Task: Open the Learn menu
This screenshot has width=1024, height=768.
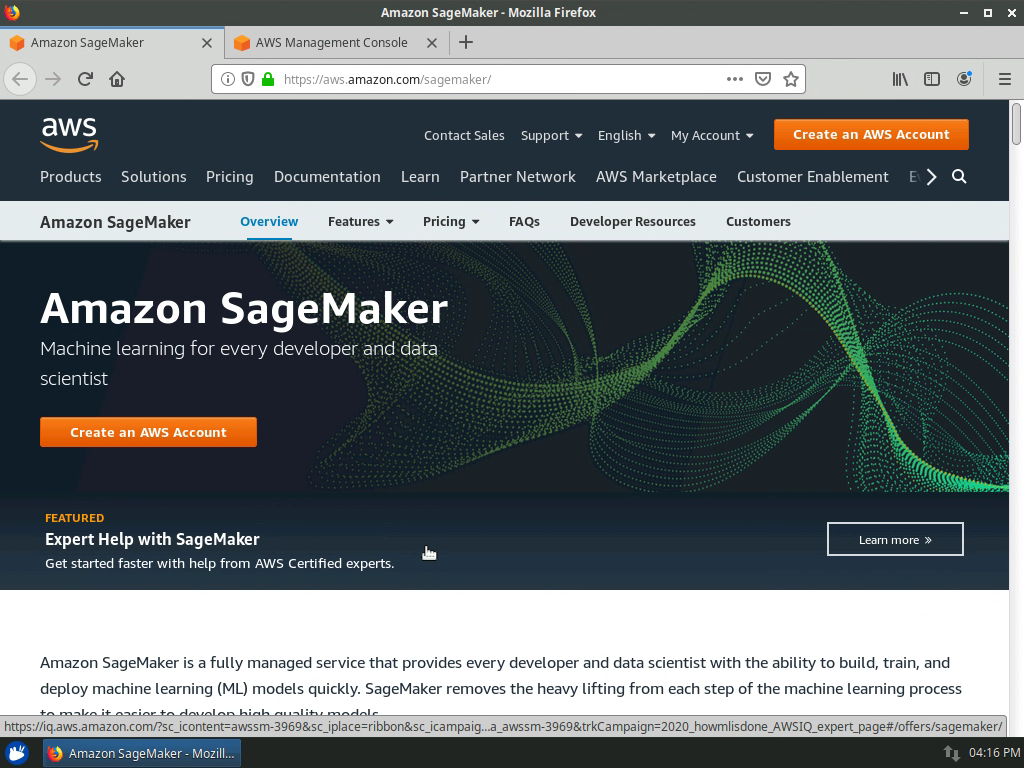Action: tap(420, 176)
